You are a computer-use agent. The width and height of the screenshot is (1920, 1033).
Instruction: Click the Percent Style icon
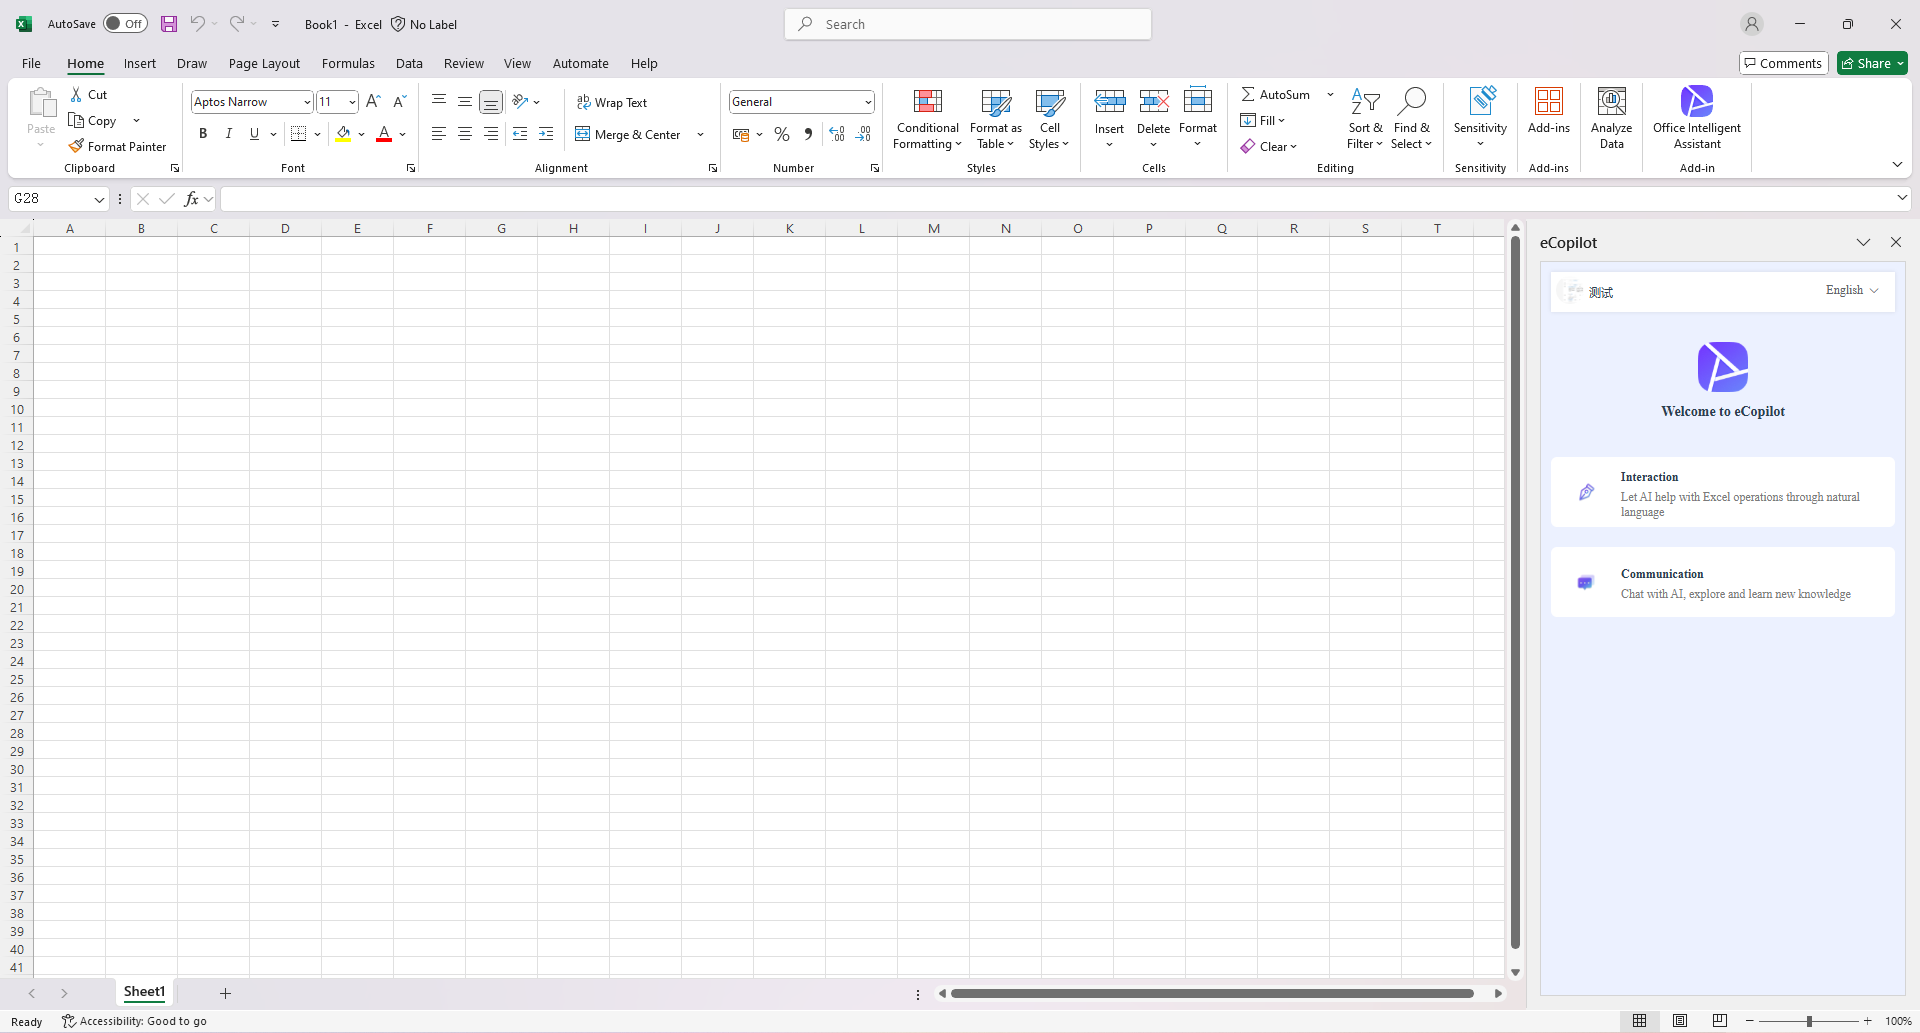click(782, 134)
